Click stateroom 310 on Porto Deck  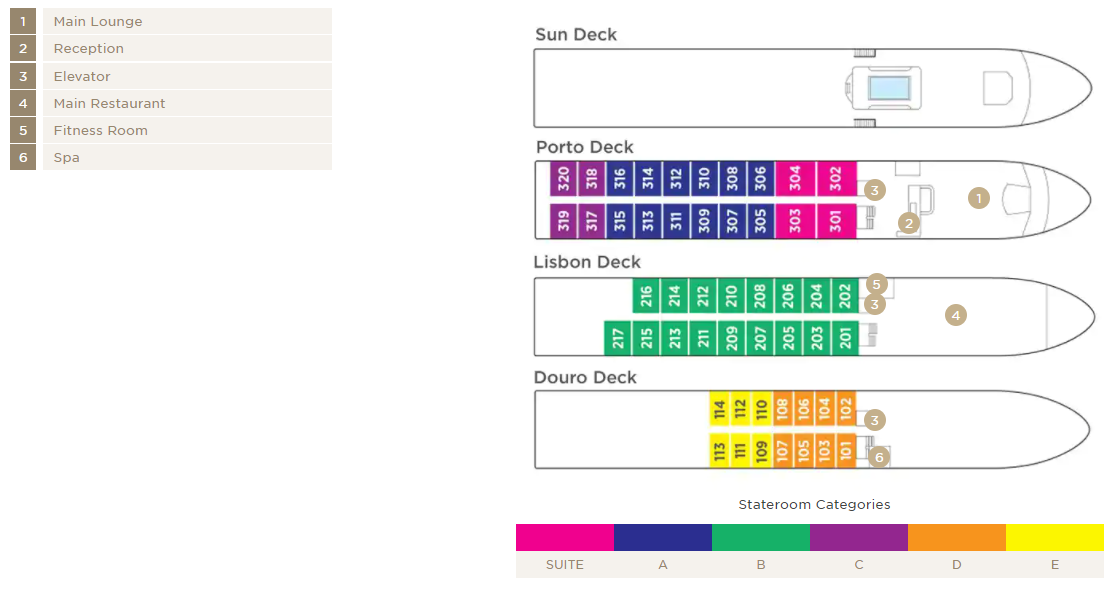pos(704,179)
